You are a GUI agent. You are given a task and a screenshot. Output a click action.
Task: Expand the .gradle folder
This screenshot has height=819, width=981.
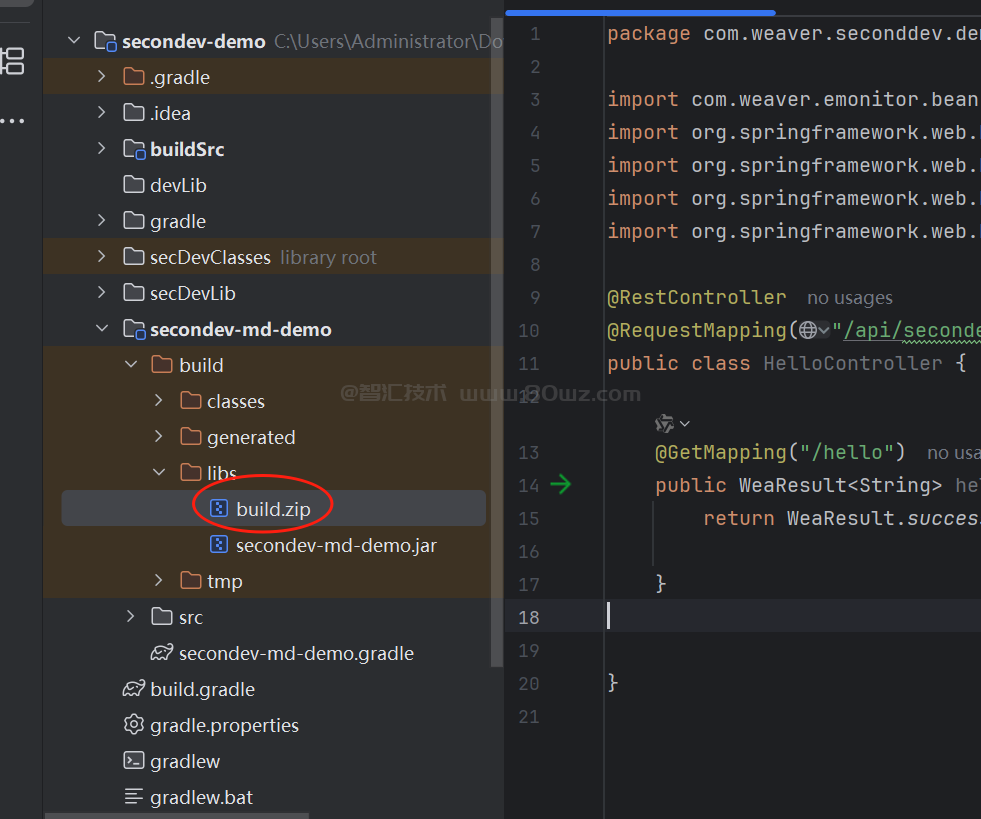101,77
